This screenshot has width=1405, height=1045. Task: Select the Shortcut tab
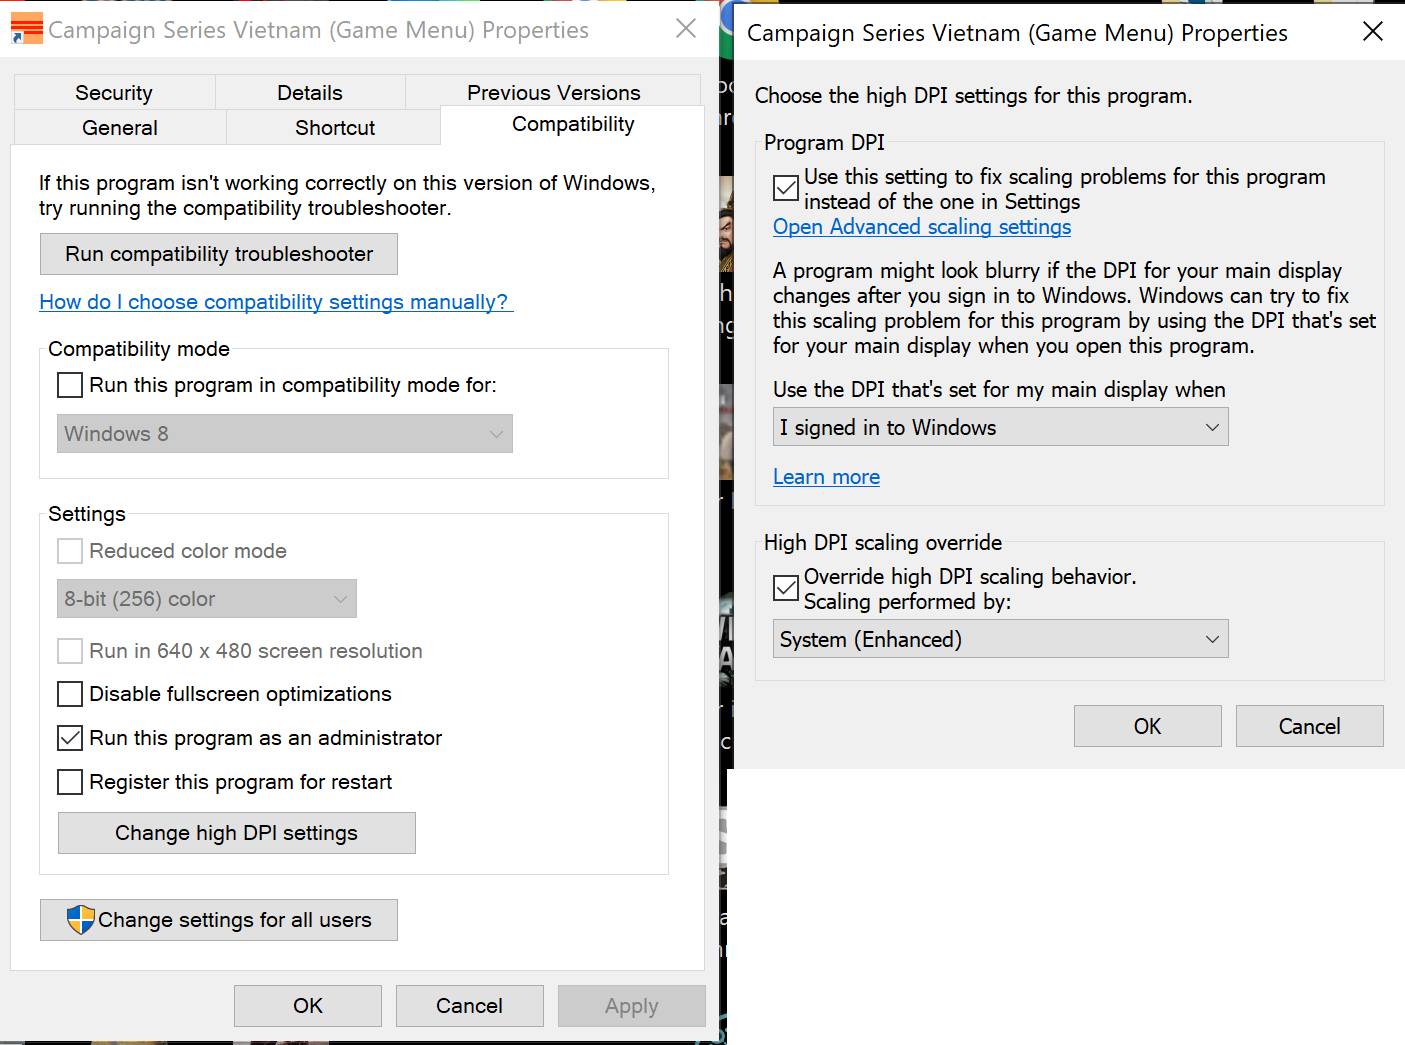pos(335,128)
